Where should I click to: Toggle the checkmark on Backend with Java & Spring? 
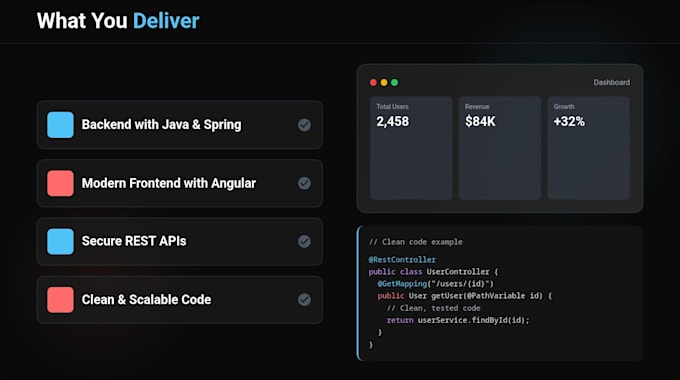point(304,125)
